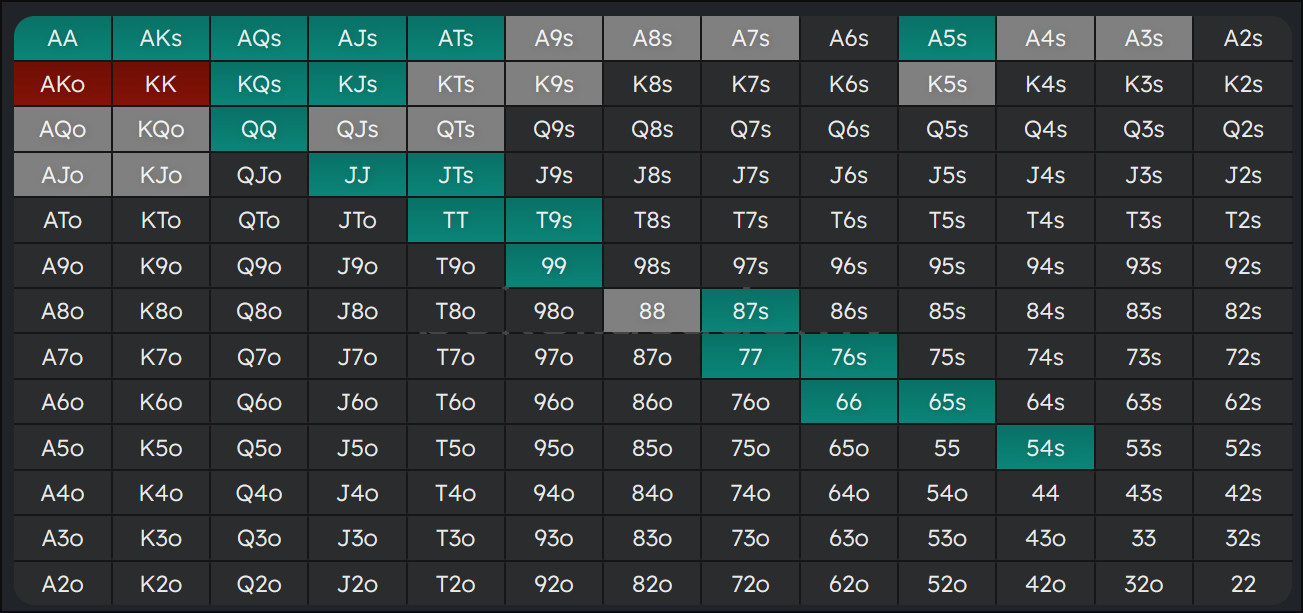Click the AA hand cell
This screenshot has height=613, width=1303.
pos(62,39)
